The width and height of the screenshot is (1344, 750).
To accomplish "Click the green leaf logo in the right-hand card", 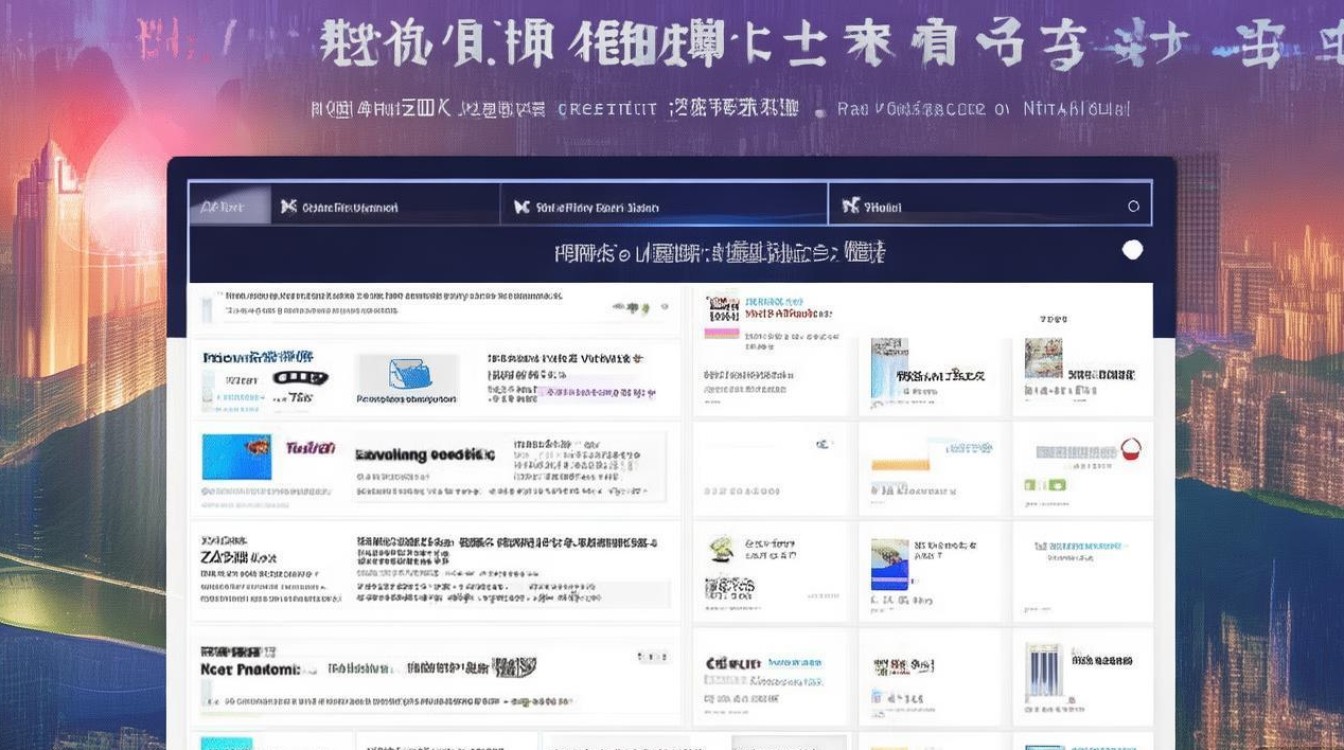I will (x=722, y=548).
